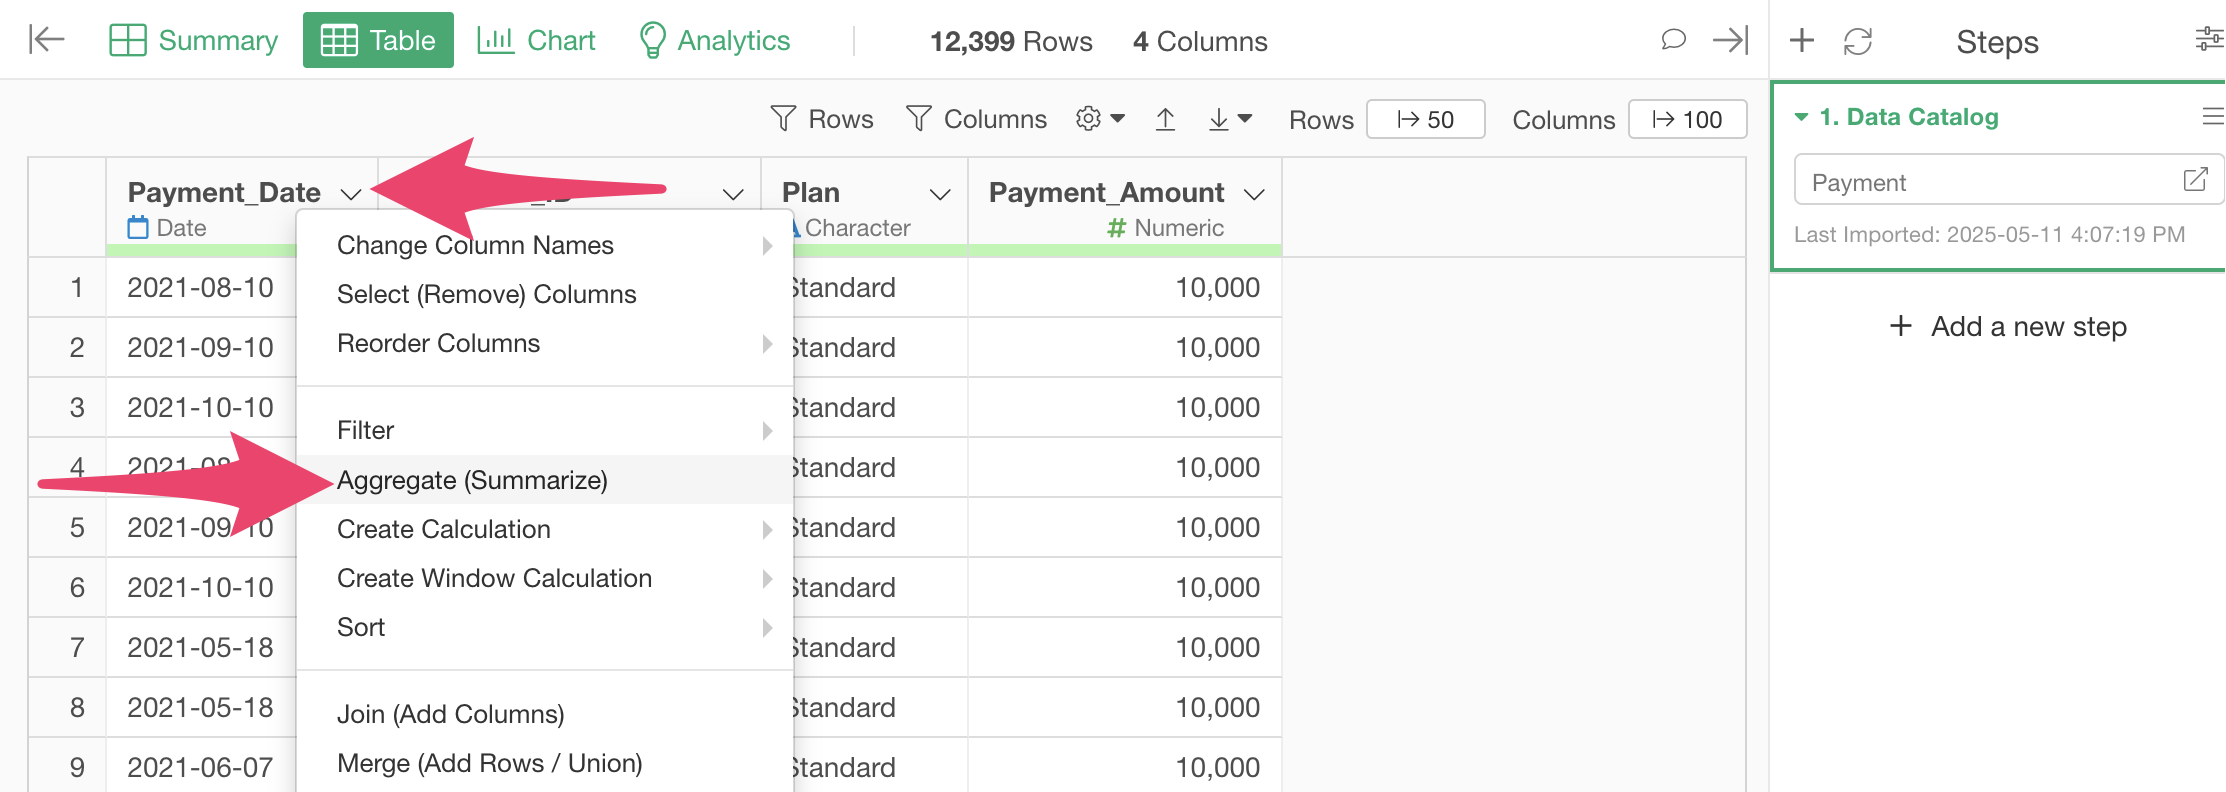Switch to the Summary tab

(194, 40)
